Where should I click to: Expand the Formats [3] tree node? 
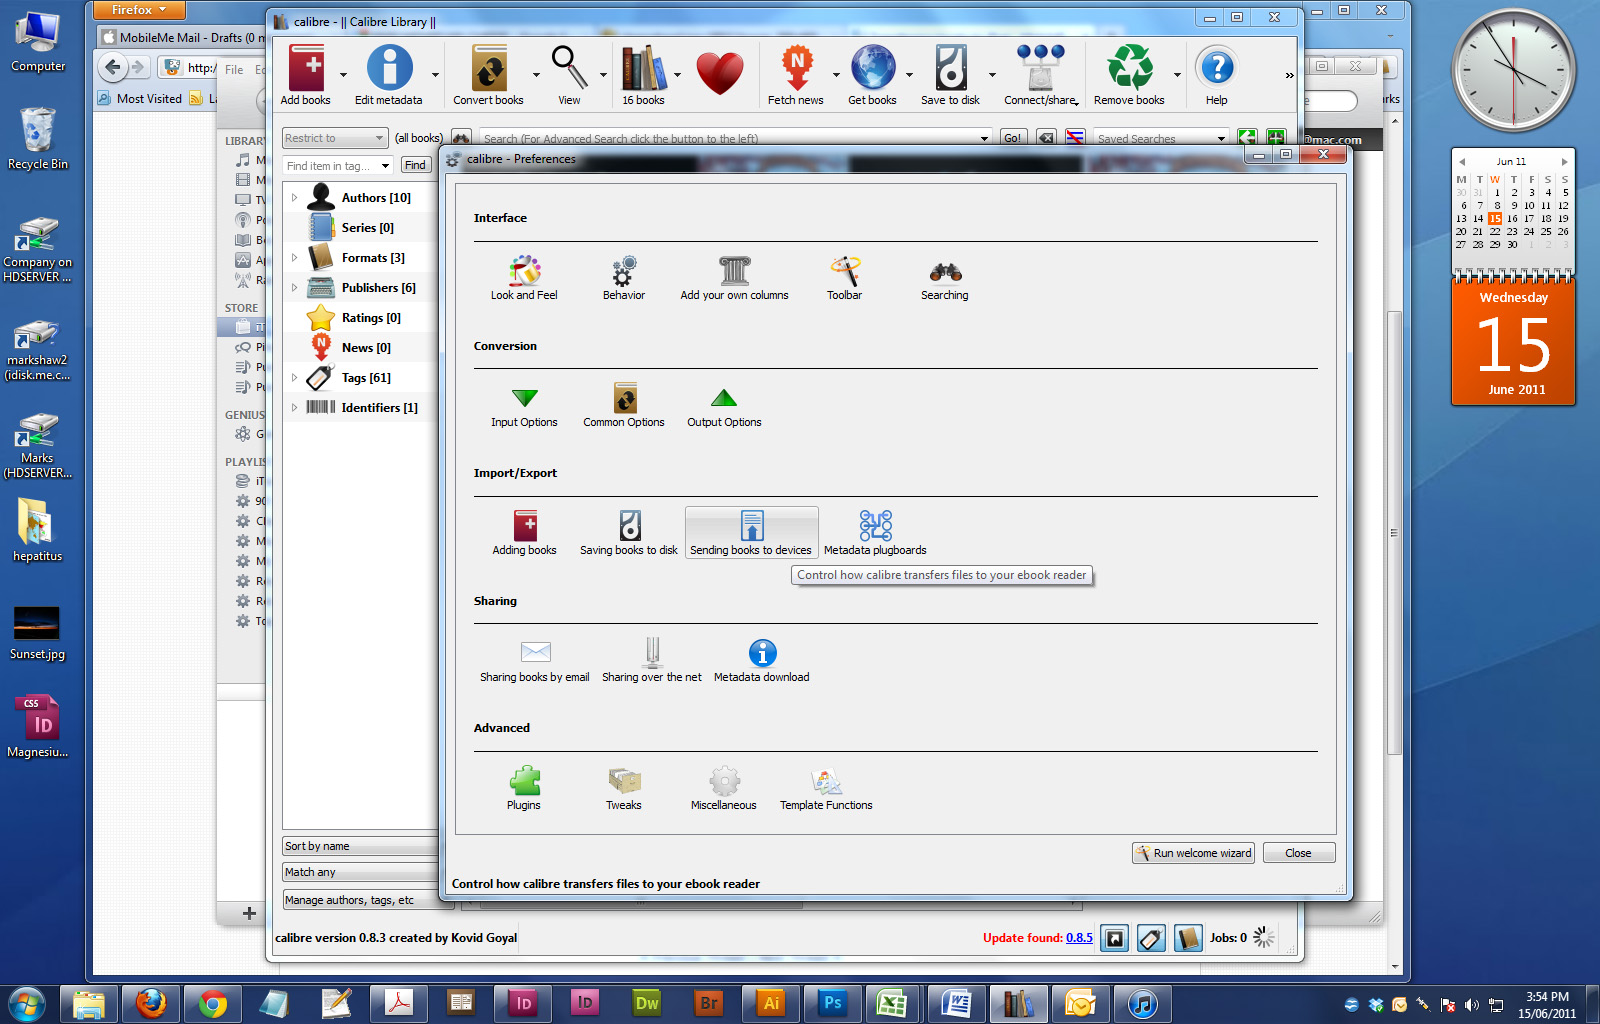point(294,258)
